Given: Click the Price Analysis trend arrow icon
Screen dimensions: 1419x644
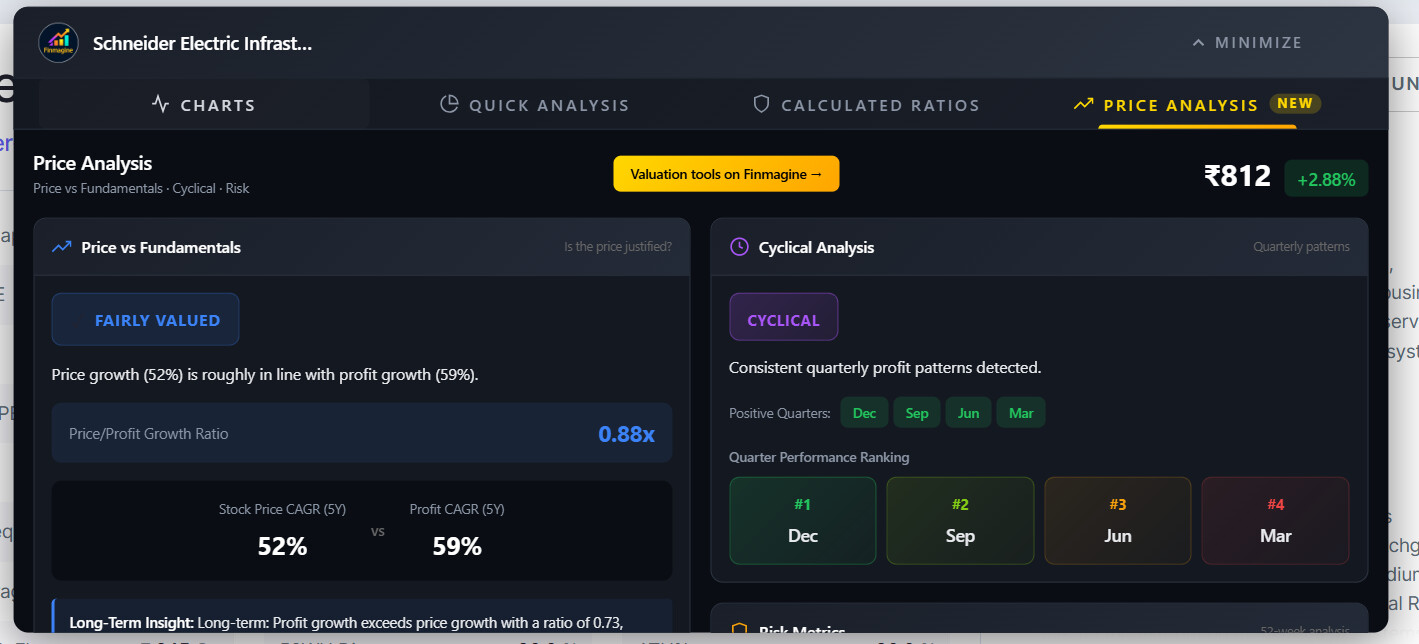Looking at the screenshot, I should [1083, 105].
